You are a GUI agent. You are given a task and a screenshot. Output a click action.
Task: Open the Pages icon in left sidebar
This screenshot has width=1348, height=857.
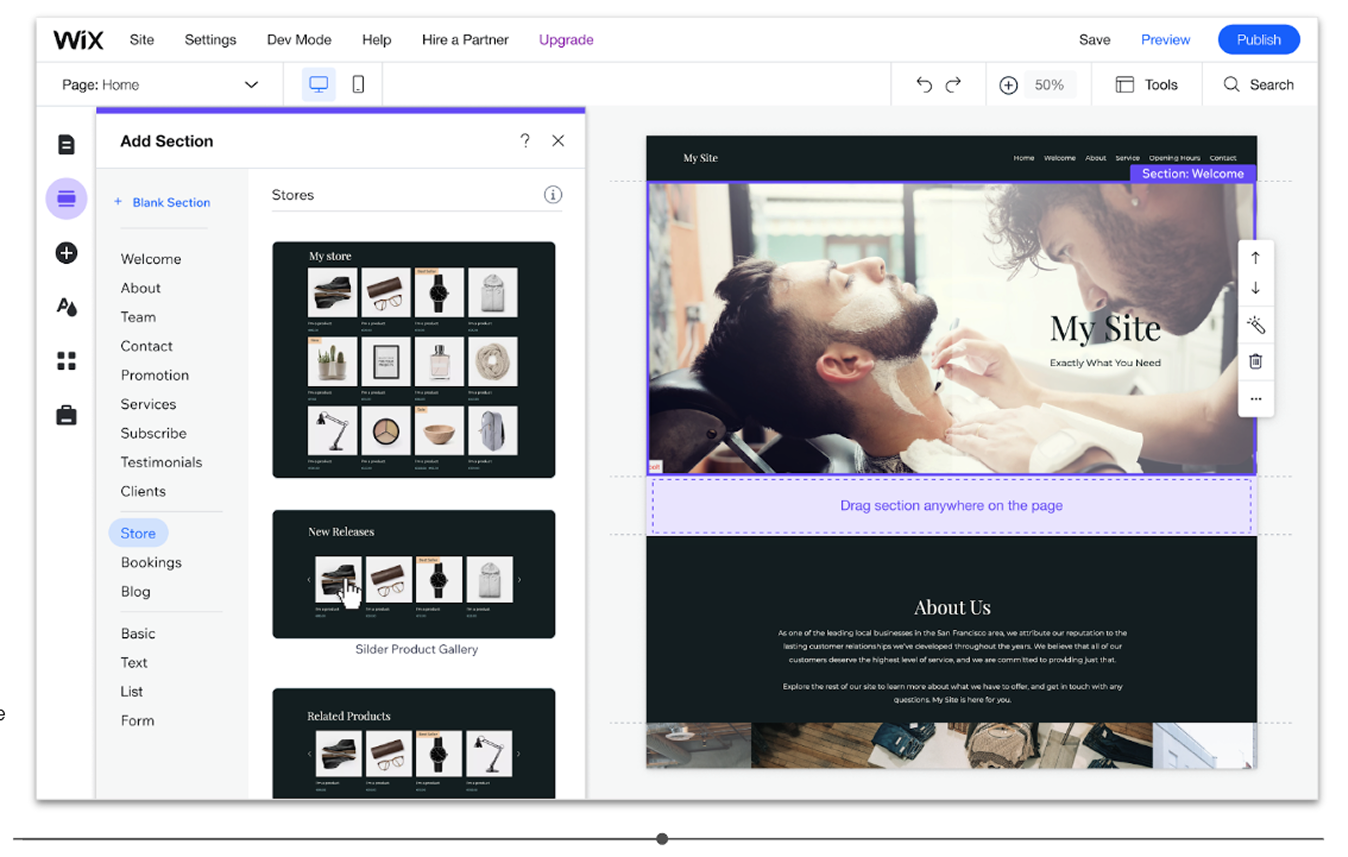[66, 145]
